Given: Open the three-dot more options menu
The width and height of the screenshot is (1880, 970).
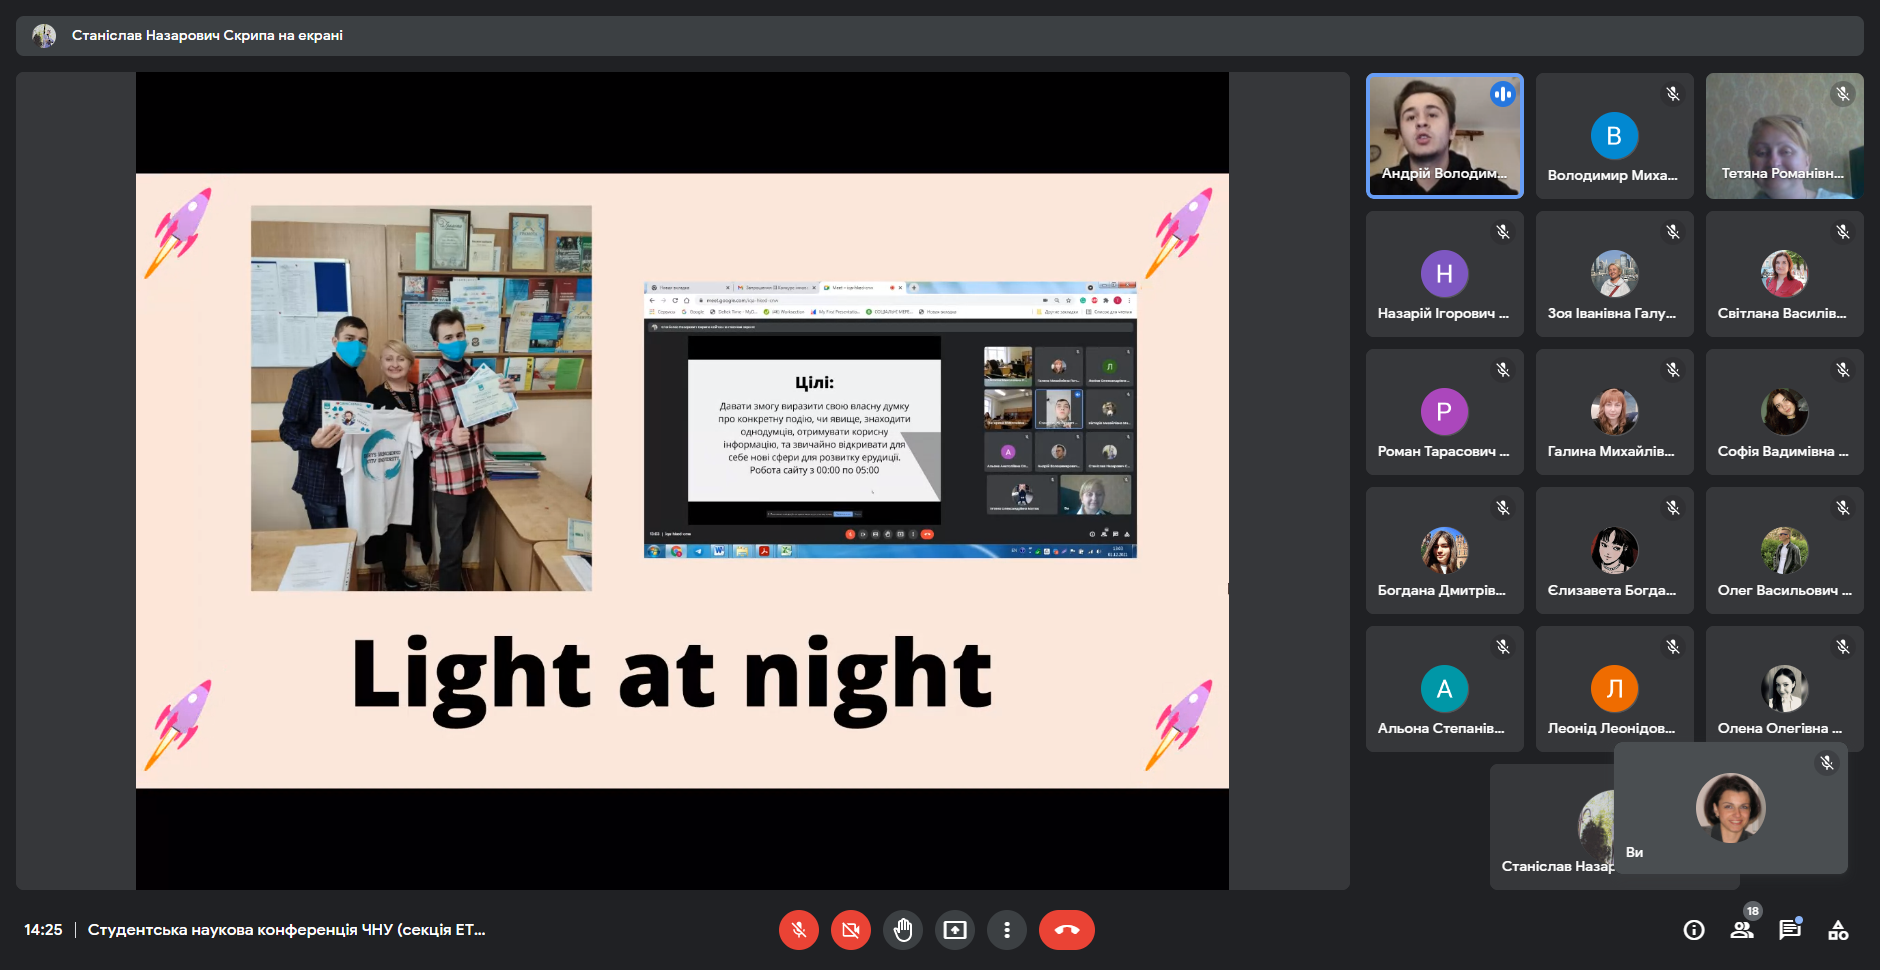Looking at the screenshot, I should (1007, 930).
